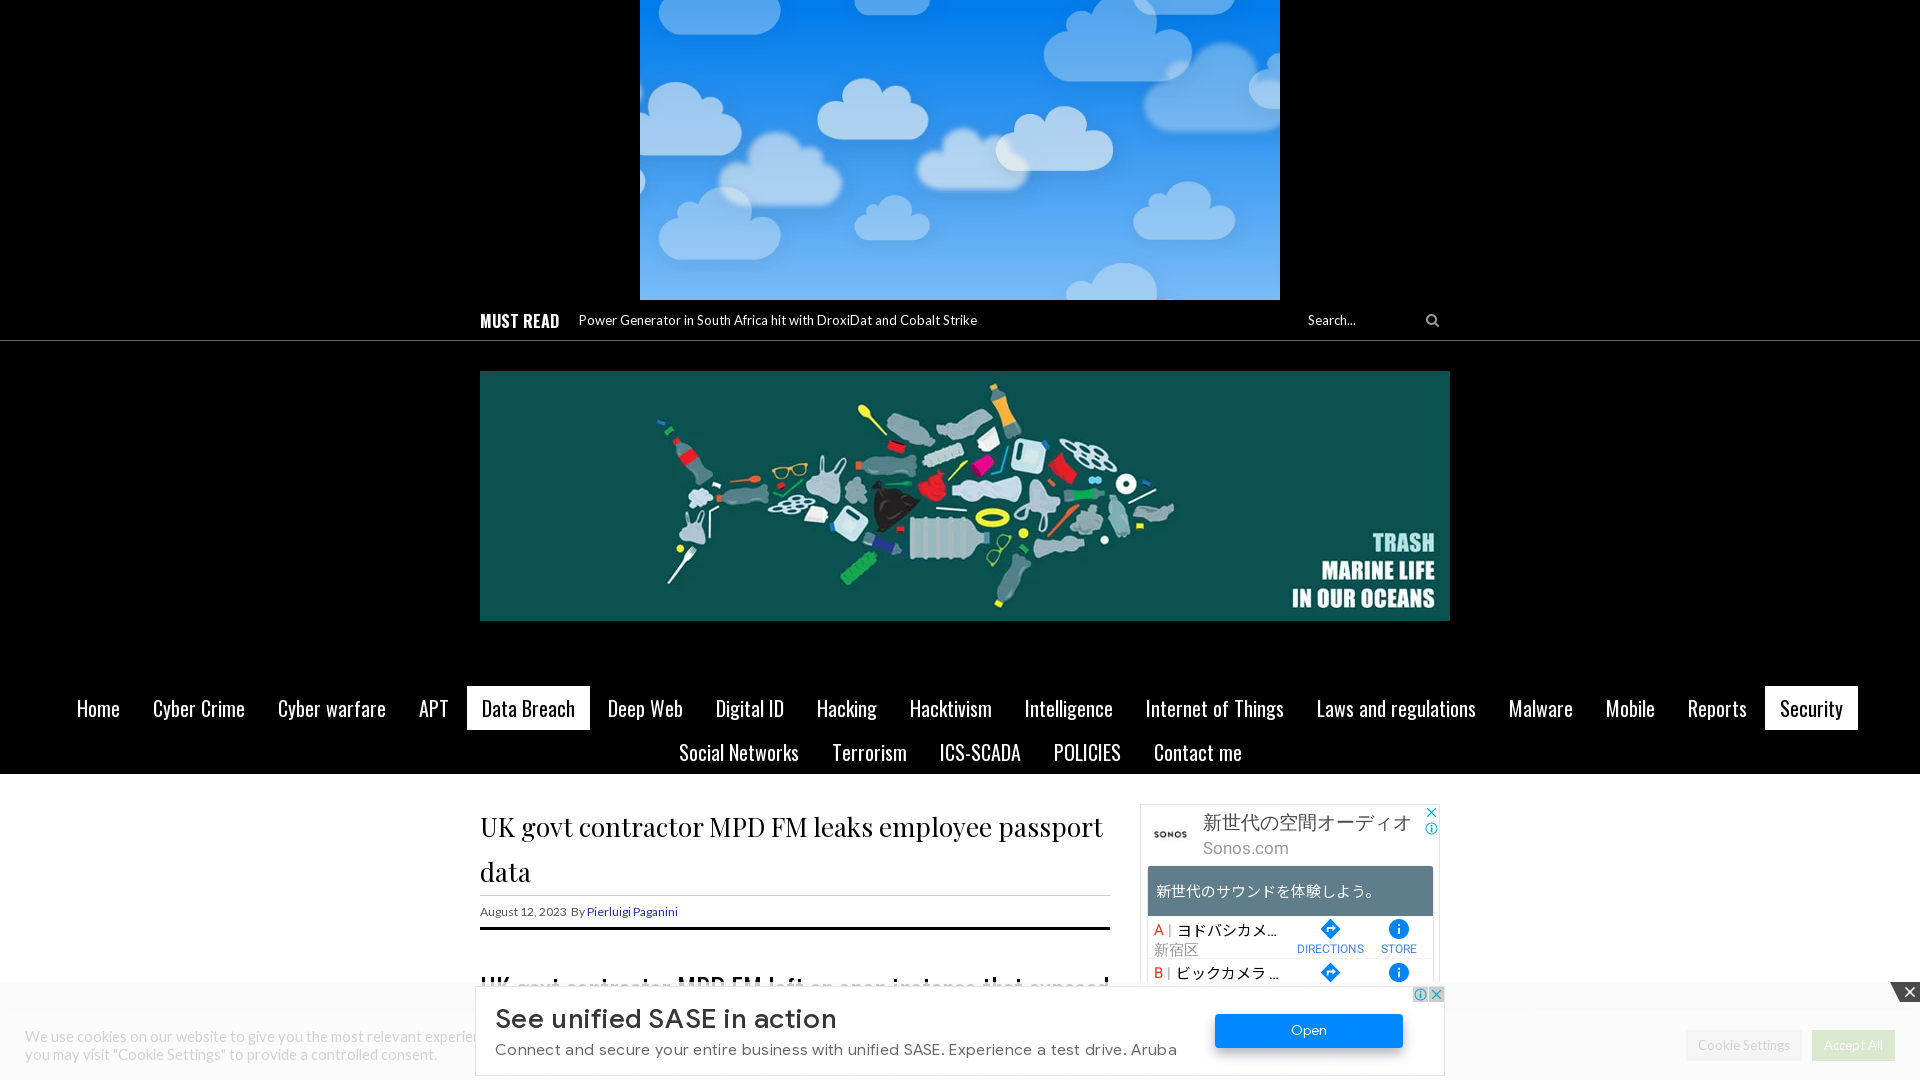The width and height of the screenshot is (1920, 1080).
Task: Click the ocean trash awareness banner image
Action: pos(965,495)
